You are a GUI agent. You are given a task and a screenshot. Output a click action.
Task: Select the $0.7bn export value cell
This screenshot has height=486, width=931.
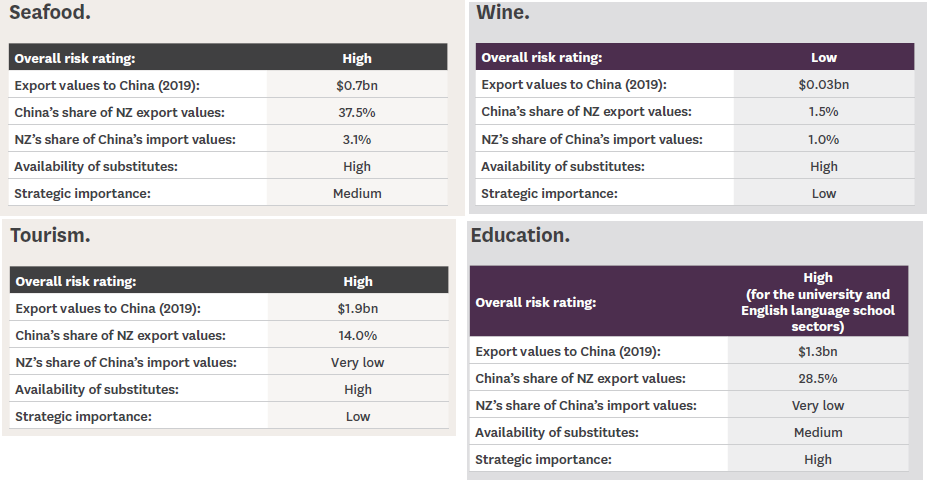pyautogui.click(x=357, y=85)
